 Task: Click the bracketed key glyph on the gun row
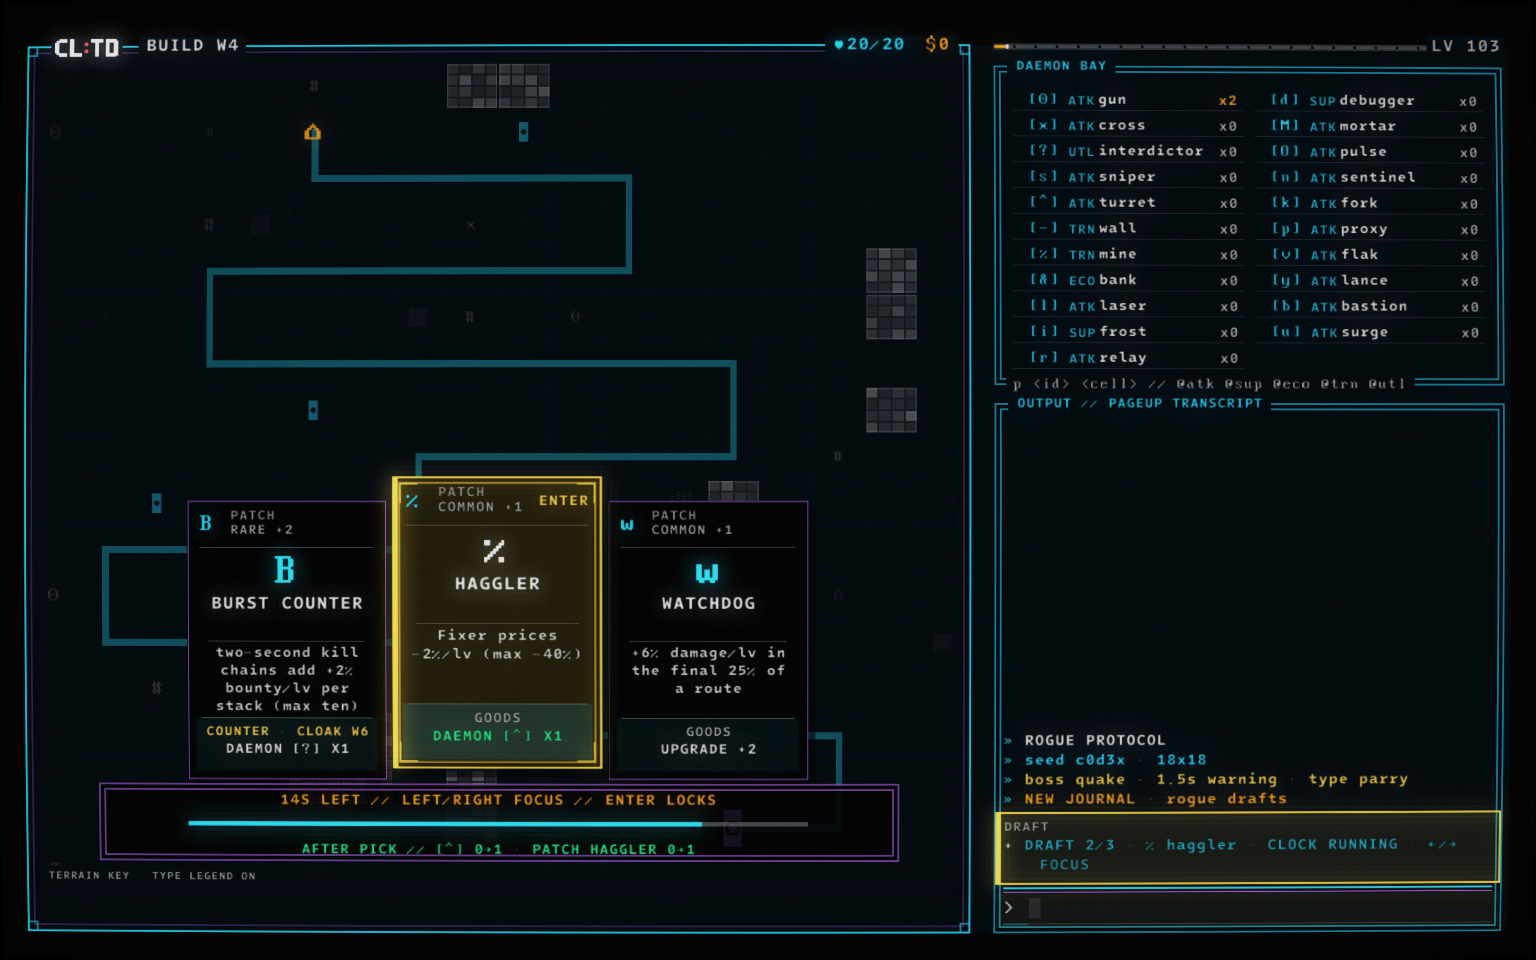pyautogui.click(x=1043, y=99)
